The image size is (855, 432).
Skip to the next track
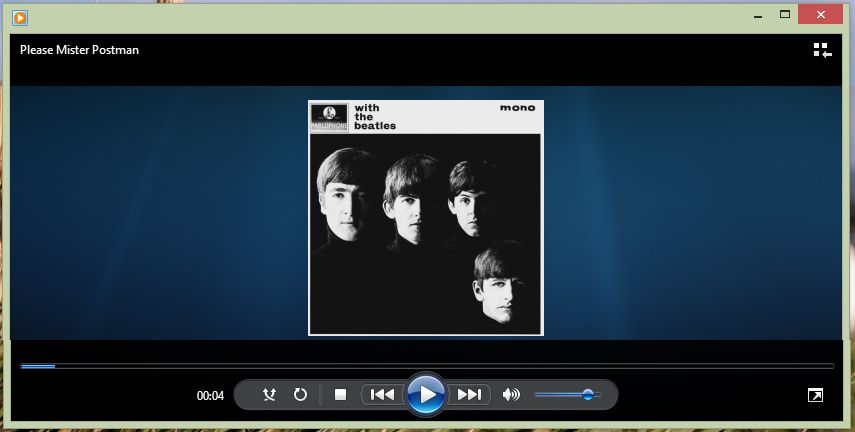click(469, 394)
